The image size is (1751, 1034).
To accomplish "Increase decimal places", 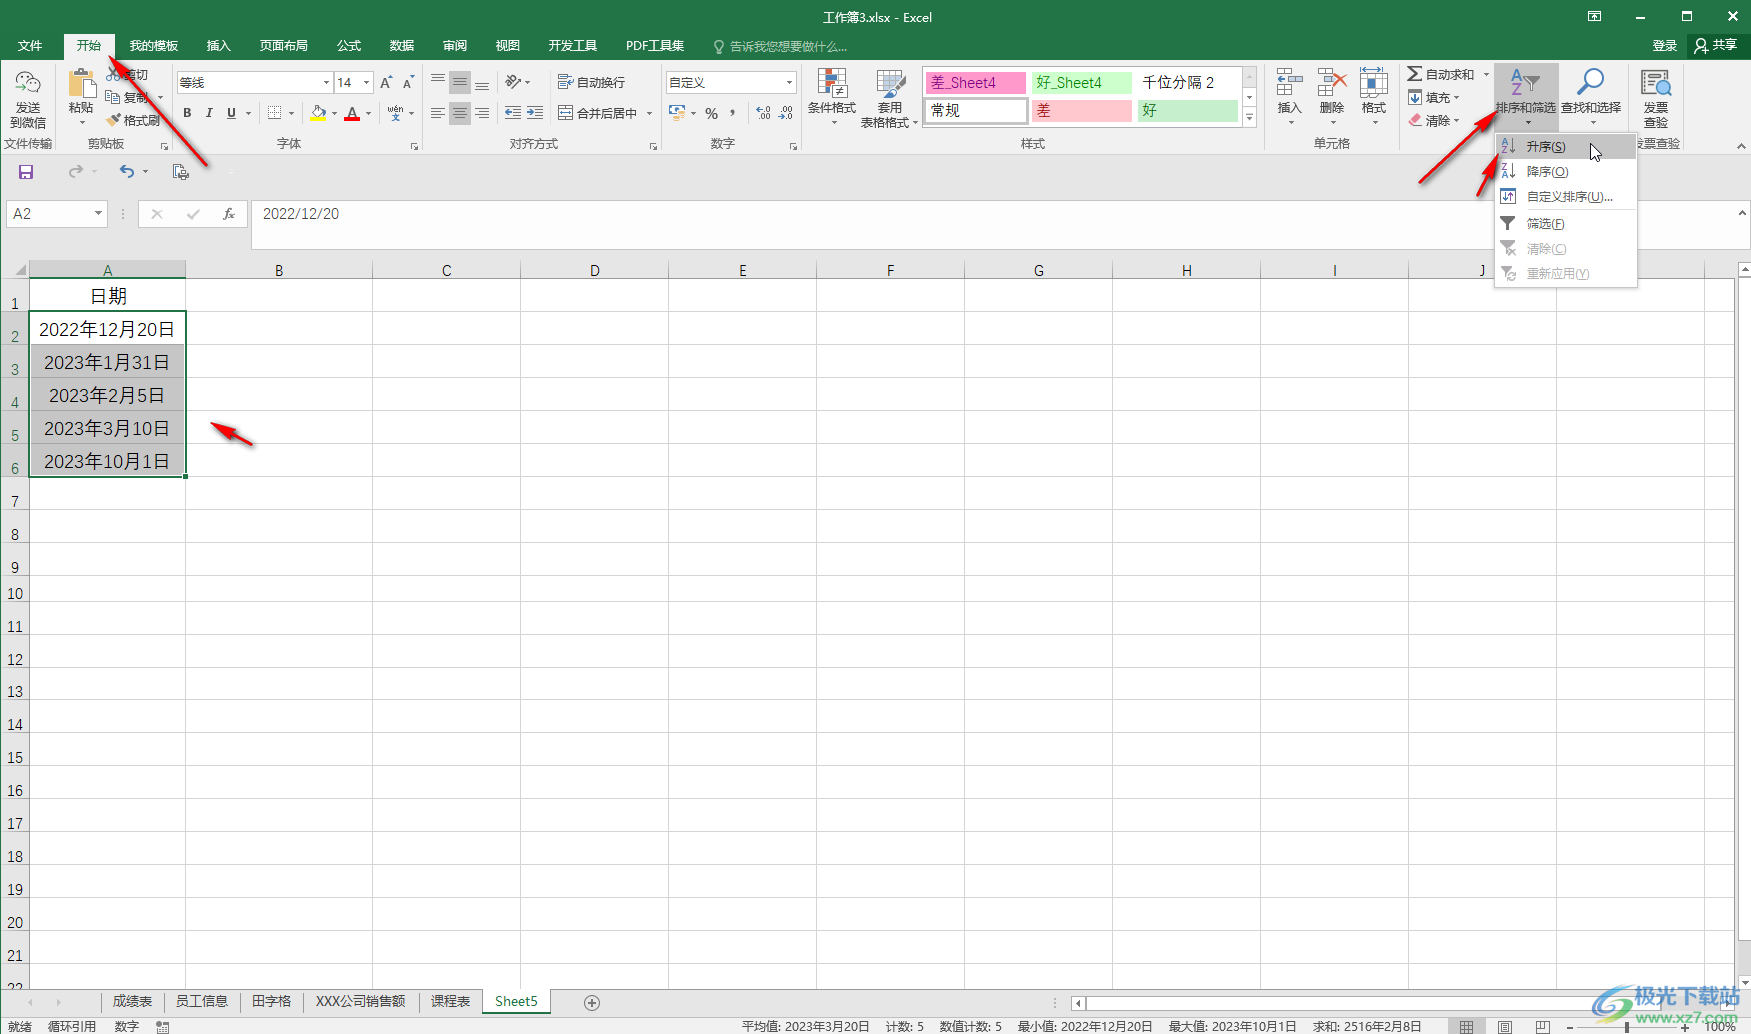I will [764, 113].
